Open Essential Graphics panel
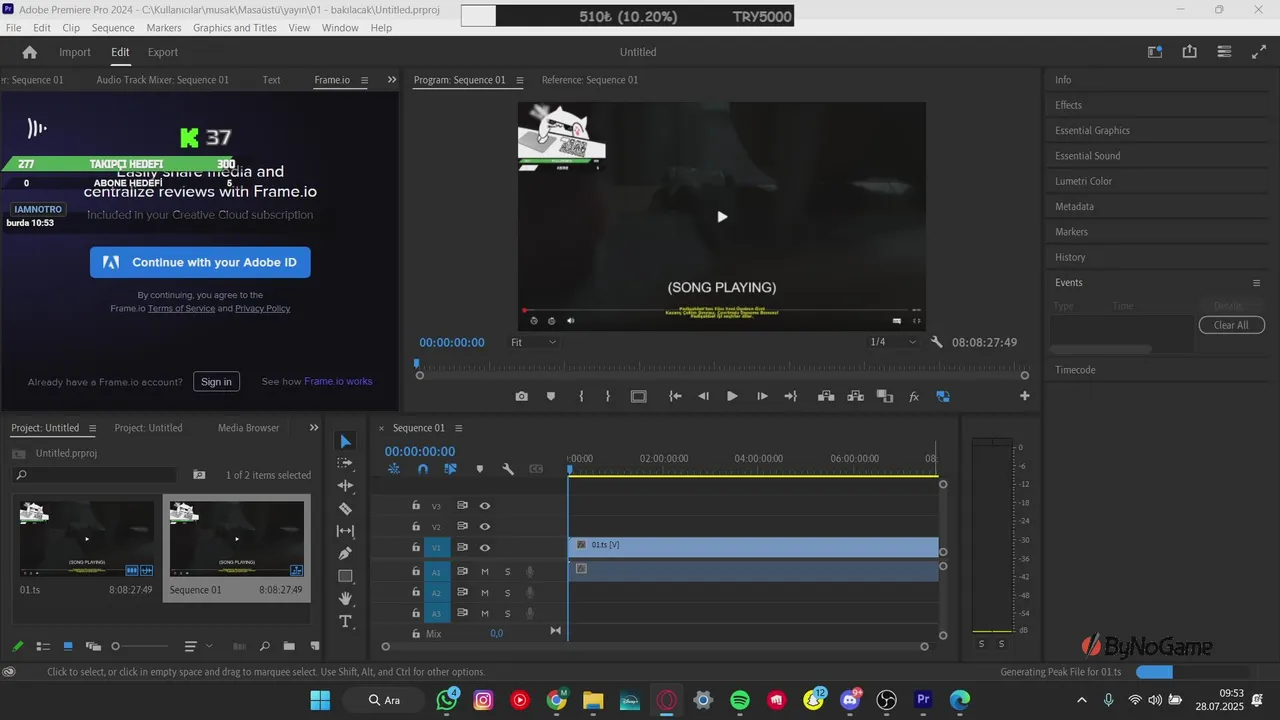The height and width of the screenshot is (720, 1280). pos(1093,130)
